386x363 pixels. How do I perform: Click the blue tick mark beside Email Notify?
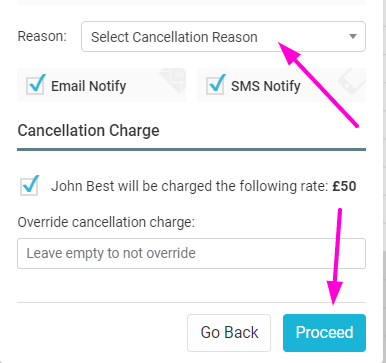click(x=37, y=83)
